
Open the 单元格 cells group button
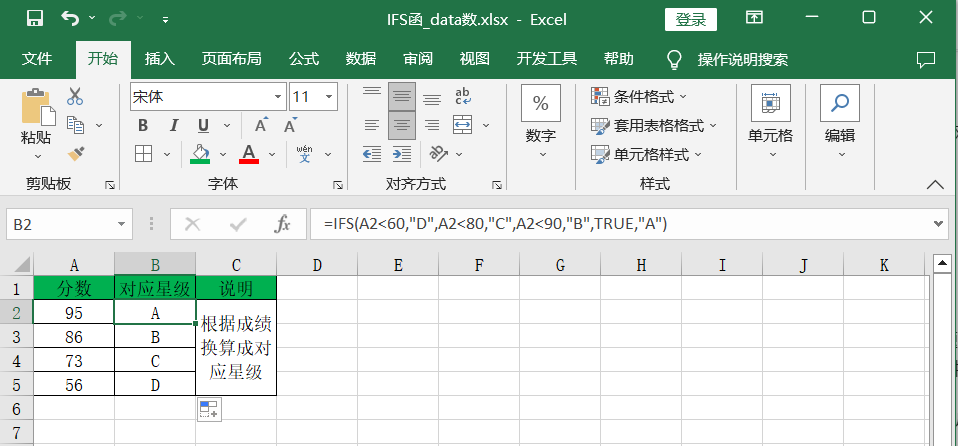point(770,122)
